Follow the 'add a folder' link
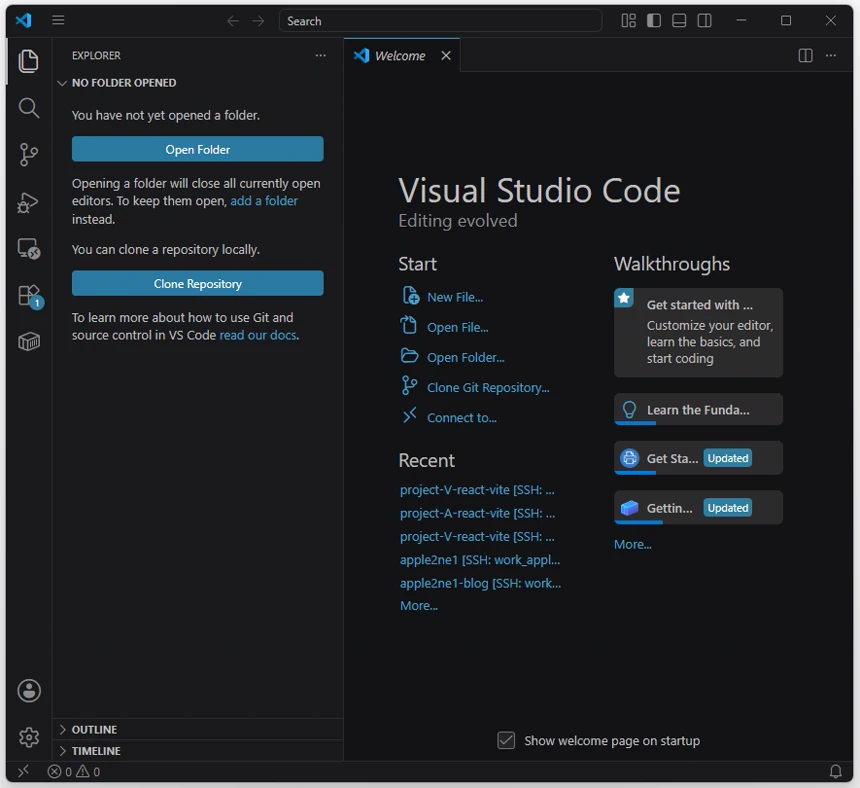Viewport: 860px width, 788px height. point(264,201)
